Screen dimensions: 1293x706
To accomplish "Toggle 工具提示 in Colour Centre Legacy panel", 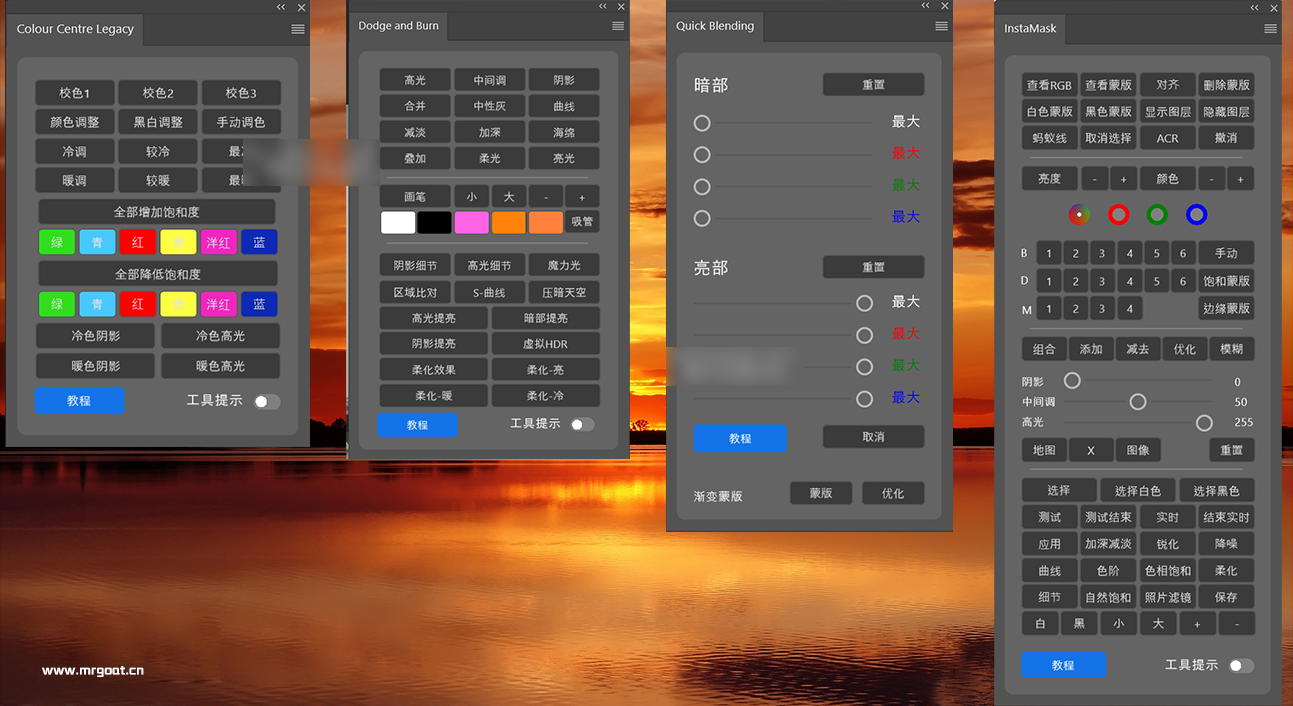I will (266, 401).
